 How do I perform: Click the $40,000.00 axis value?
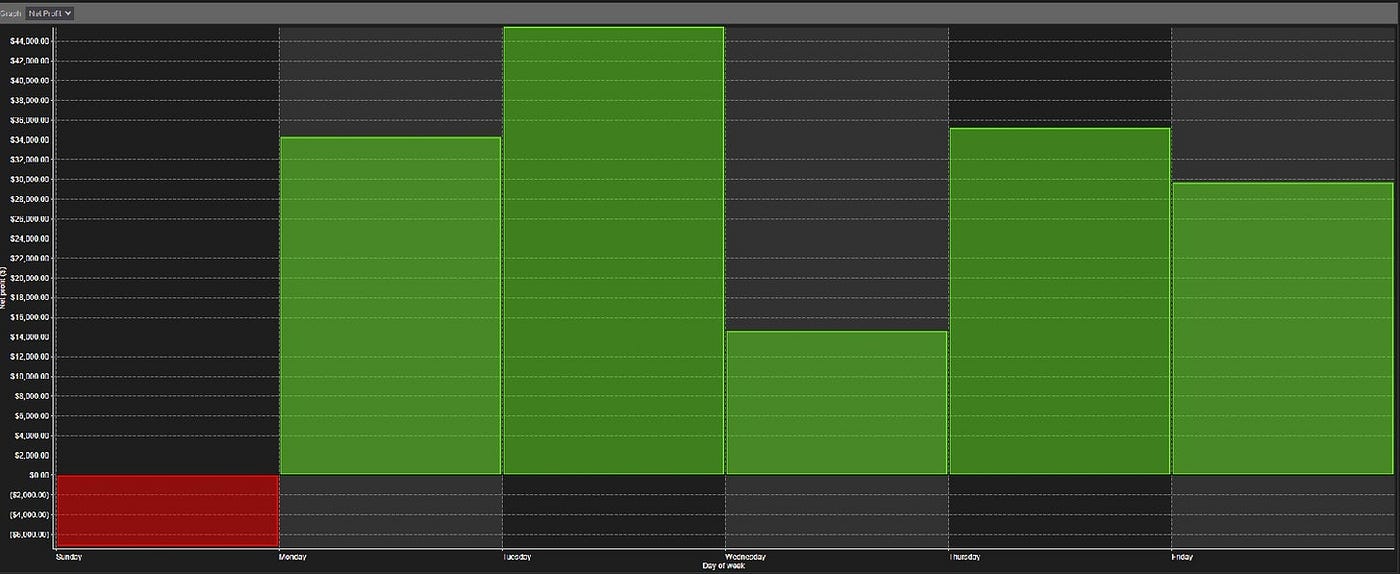(x=31, y=80)
